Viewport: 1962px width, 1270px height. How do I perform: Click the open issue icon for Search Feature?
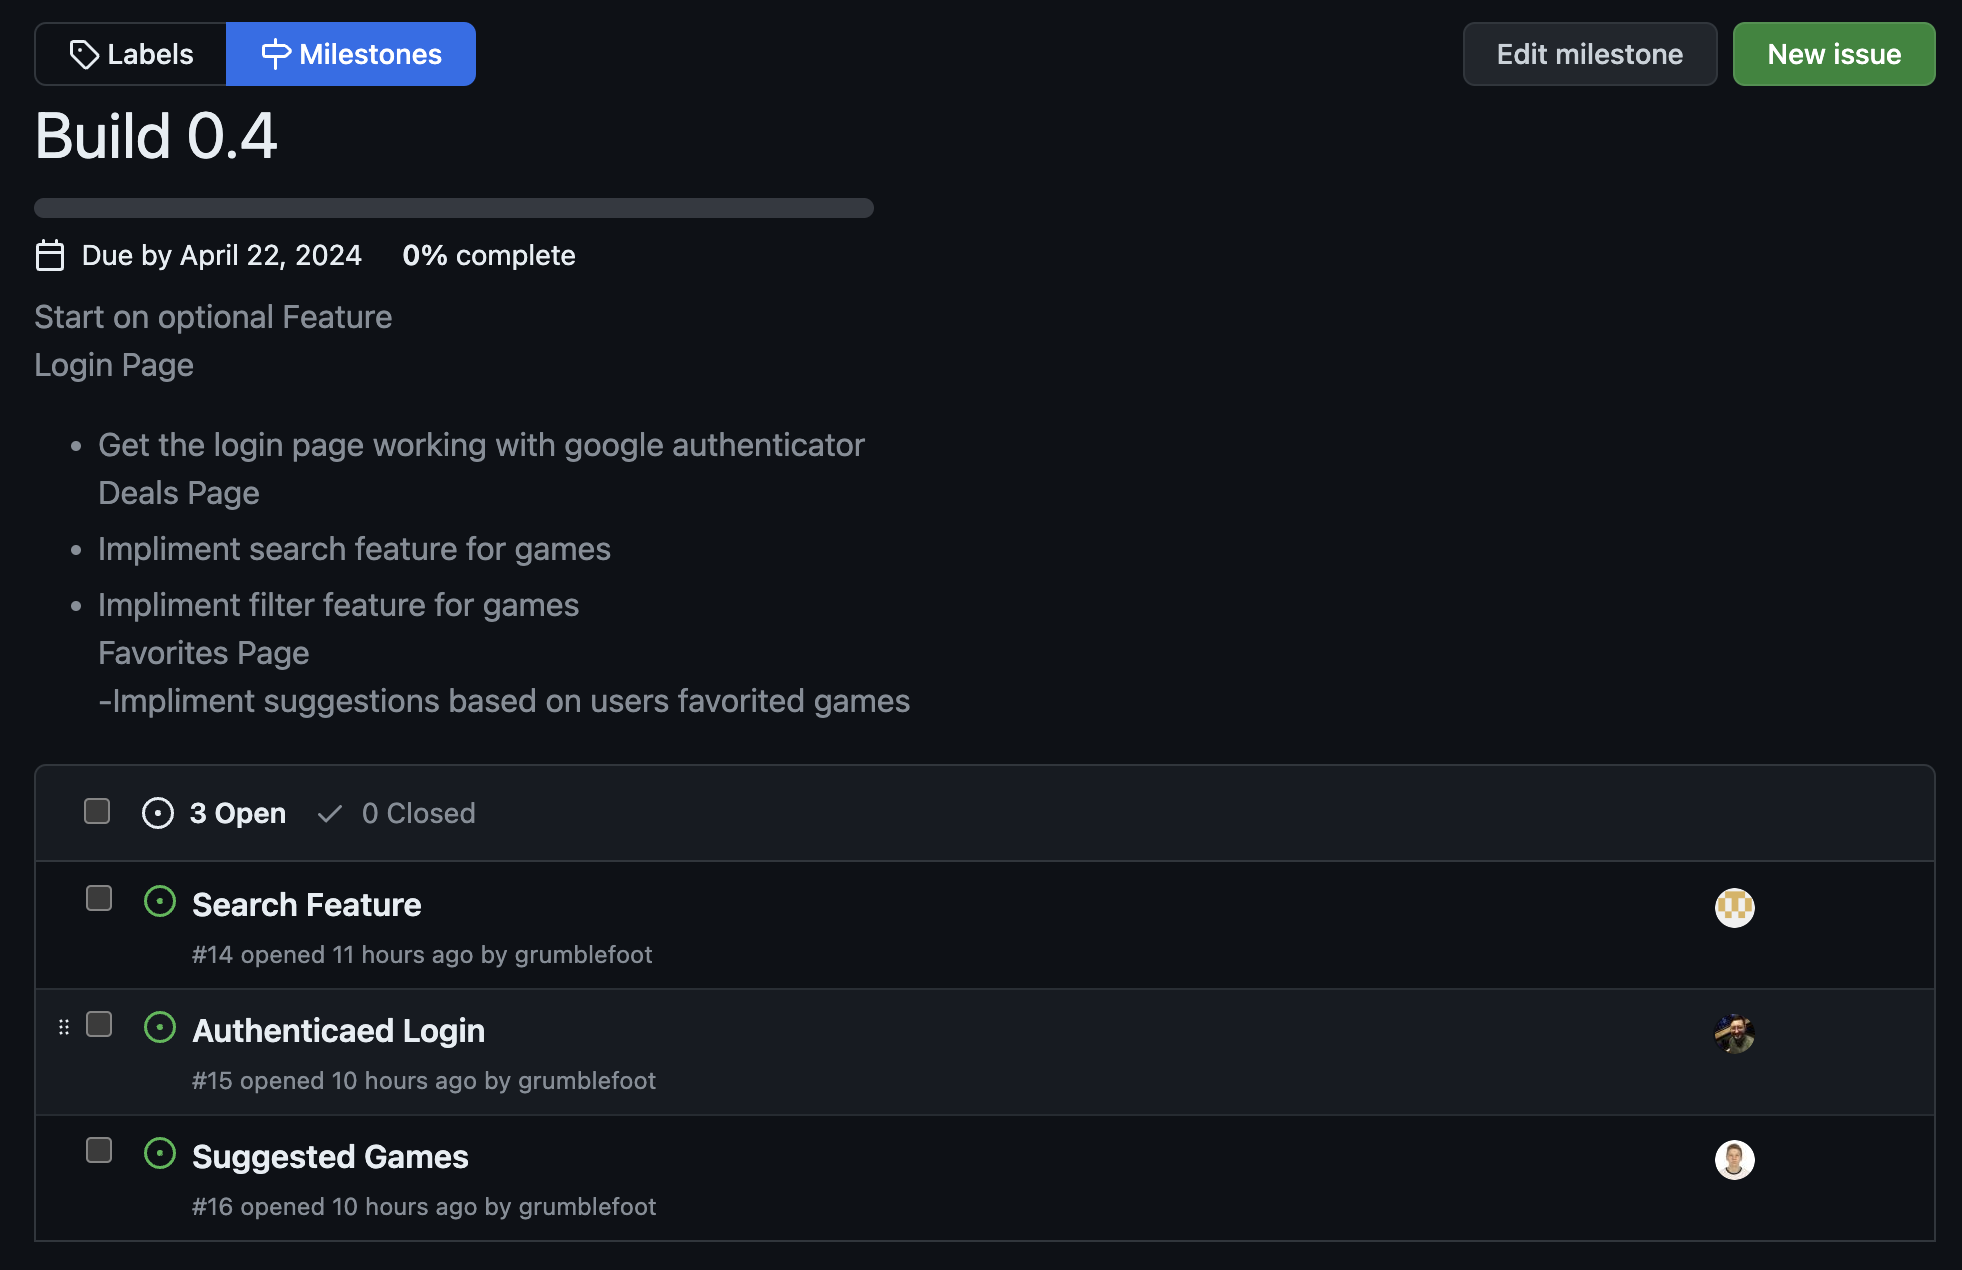tap(160, 902)
